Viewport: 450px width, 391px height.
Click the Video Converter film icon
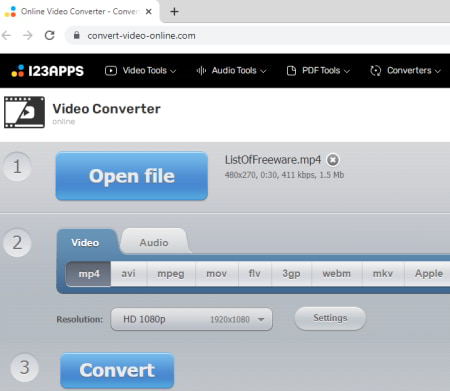[24, 112]
